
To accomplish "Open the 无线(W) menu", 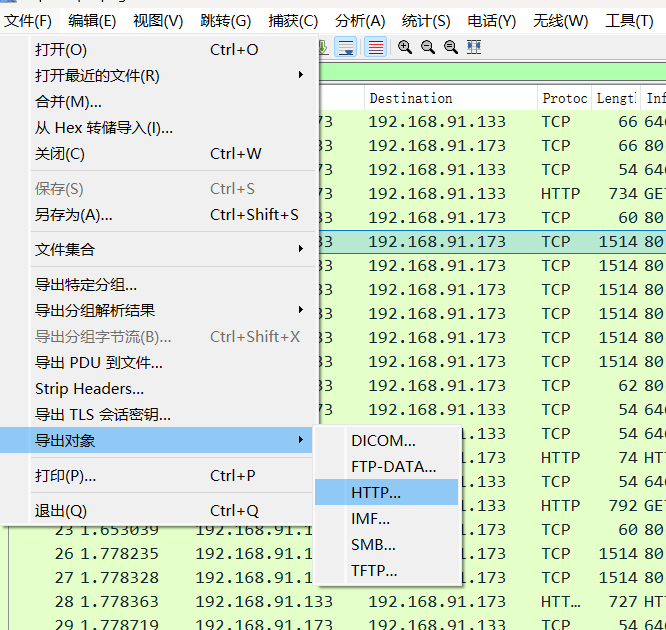I will [560, 21].
